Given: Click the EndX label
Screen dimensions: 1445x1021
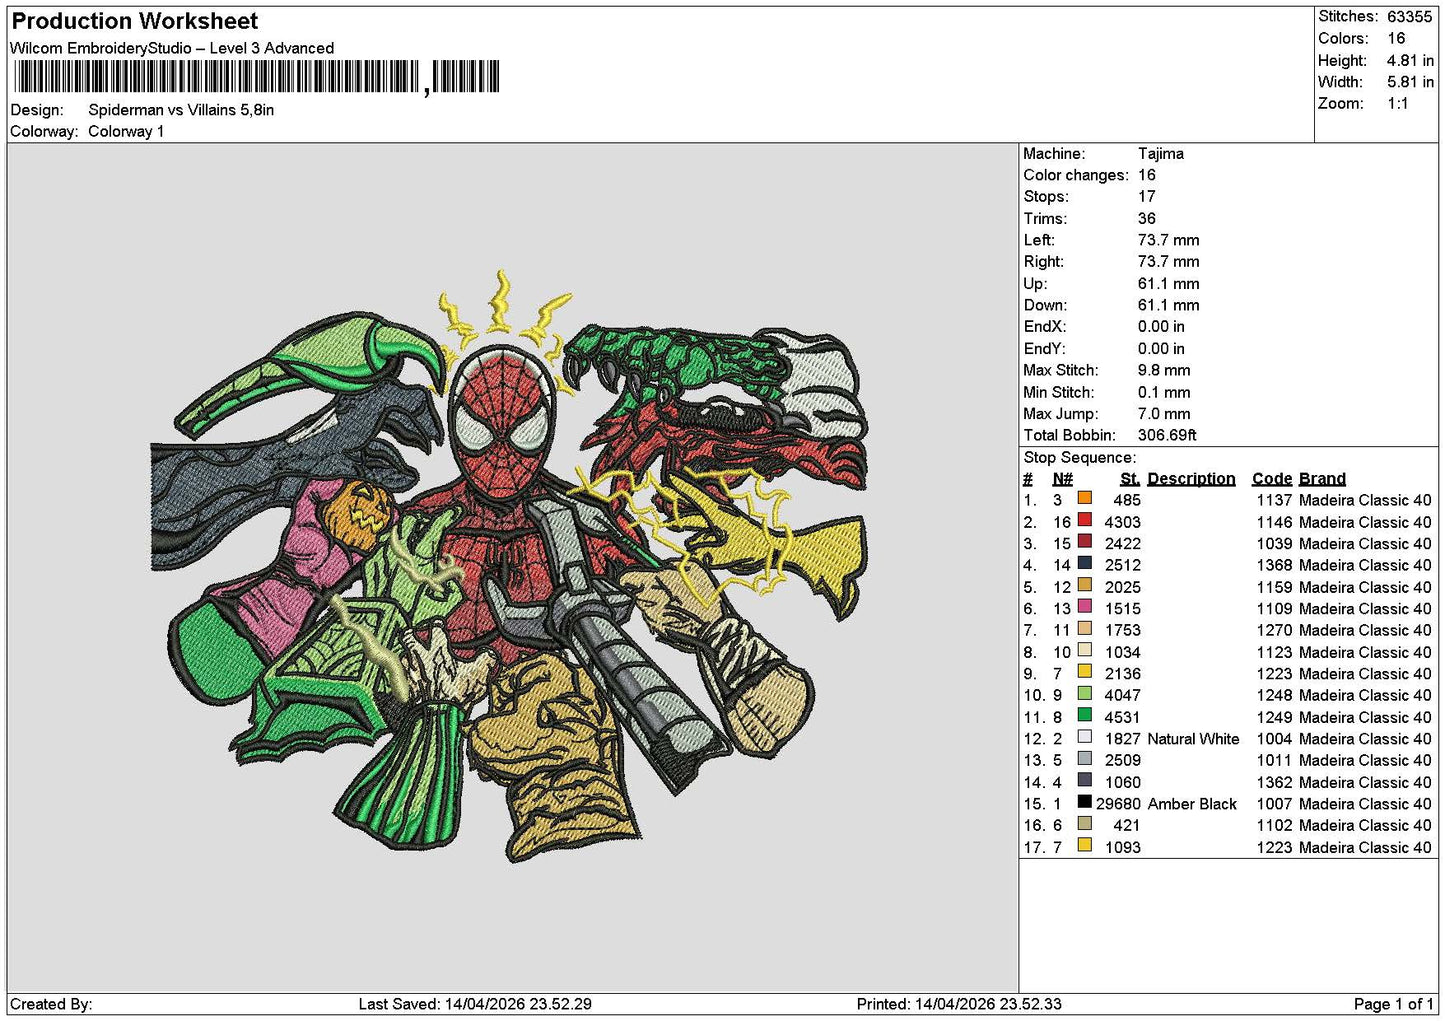Looking at the screenshot, I should (1044, 327).
